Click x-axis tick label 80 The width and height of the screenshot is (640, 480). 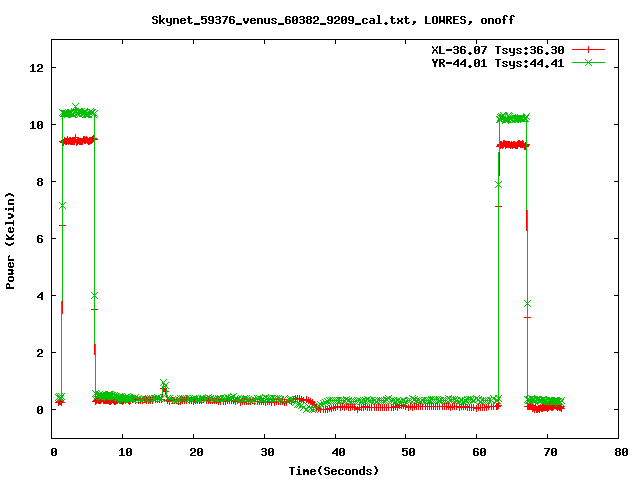[x=621, y=452]
